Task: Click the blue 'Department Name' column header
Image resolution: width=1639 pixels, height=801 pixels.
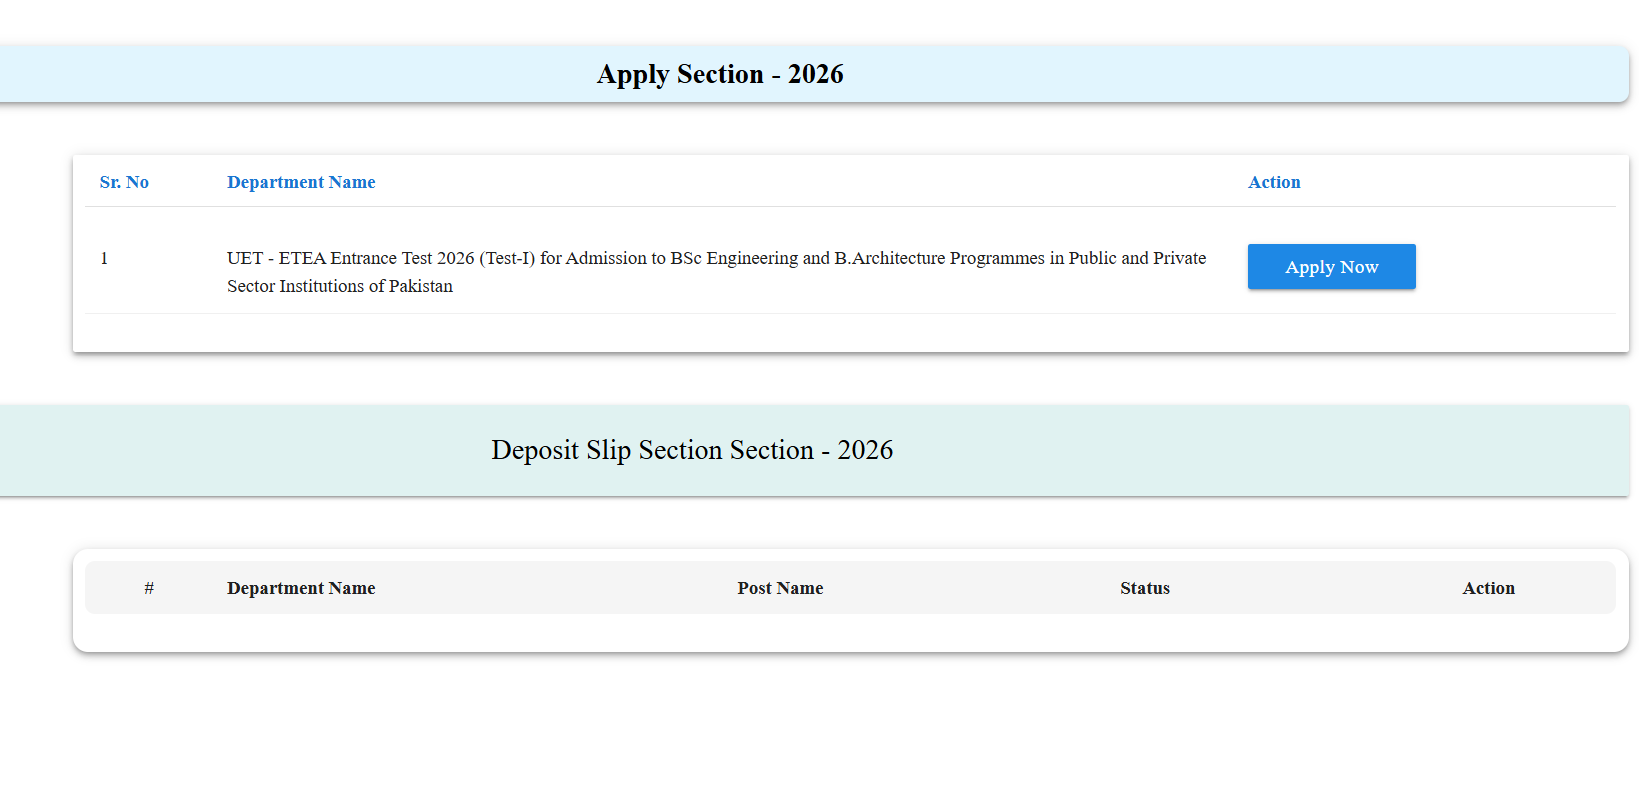Action: (x=301, y=182)
